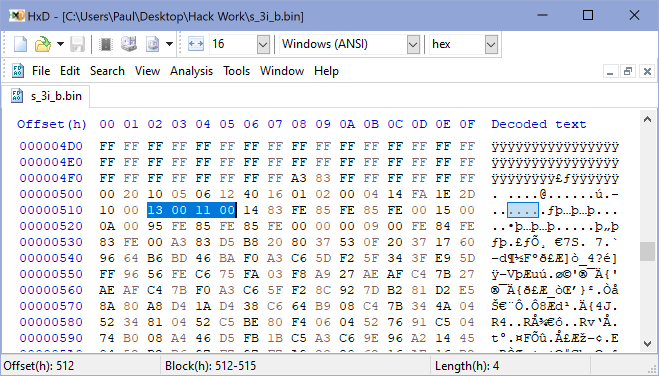
Task: Click the Open disk image icon
Action: 153,44
